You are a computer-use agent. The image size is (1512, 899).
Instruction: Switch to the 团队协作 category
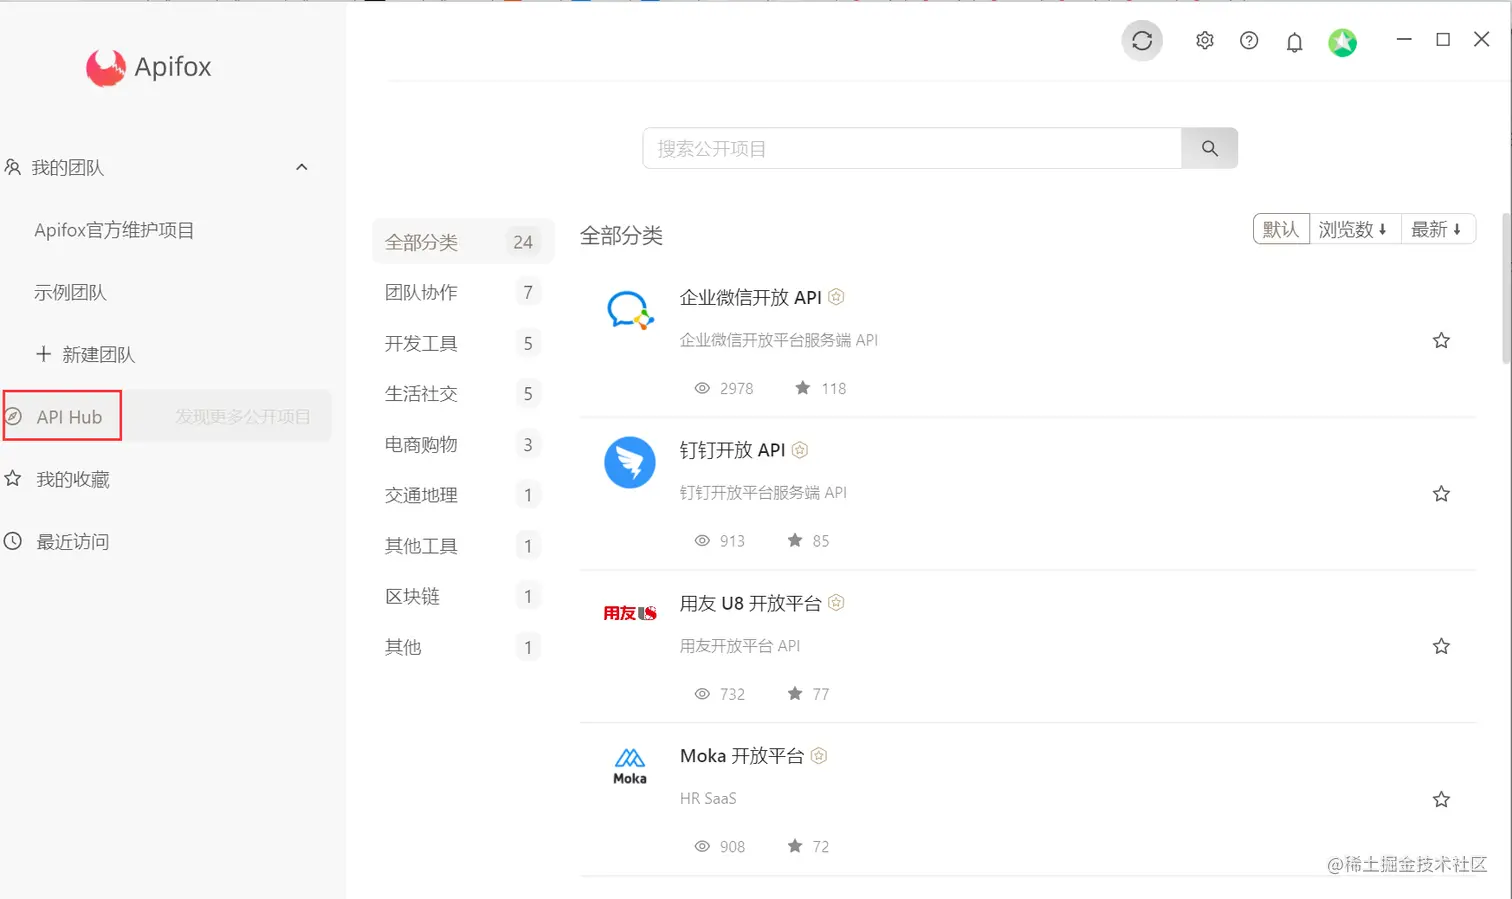pos(421,292)
